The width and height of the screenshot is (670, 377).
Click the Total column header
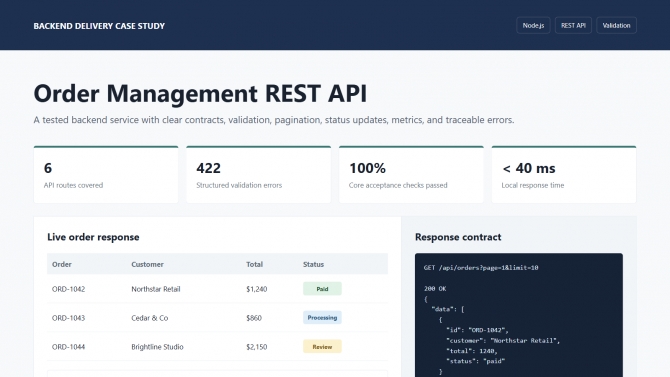(x=254, y=264)
